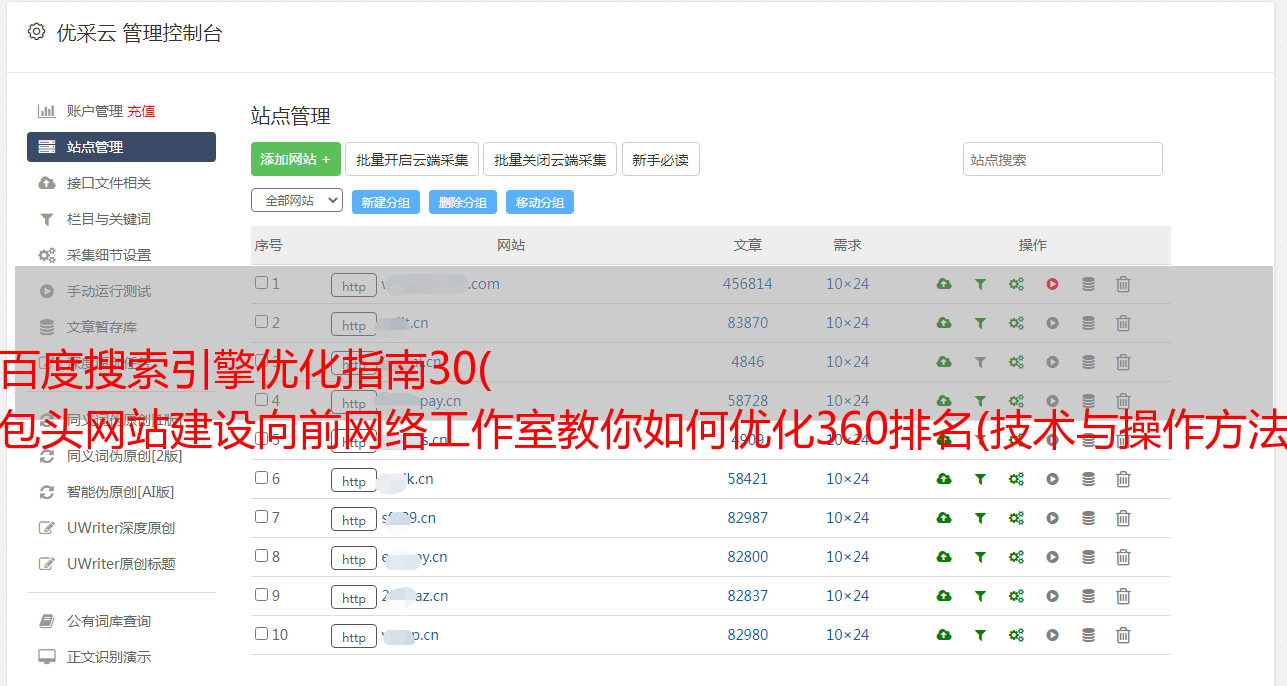Open the 新手必读 guide button
Viewport: 1287px width, 686px height.
(x=661, y=159)
